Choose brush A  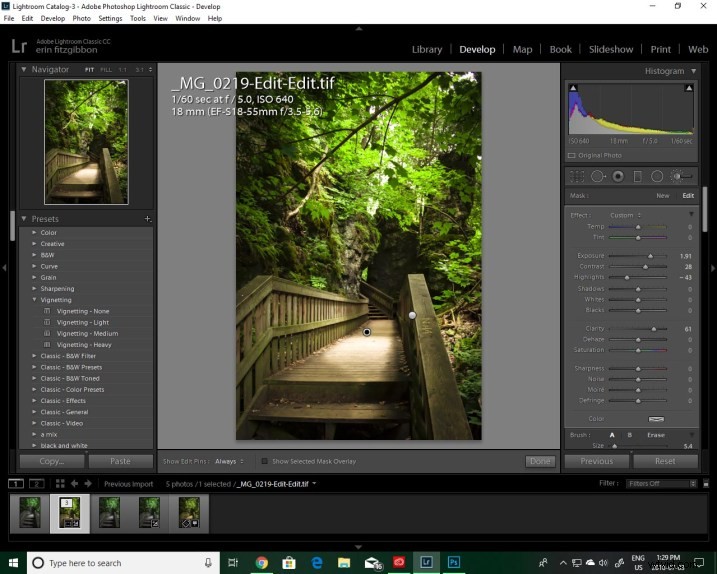[x=612, y=435]
